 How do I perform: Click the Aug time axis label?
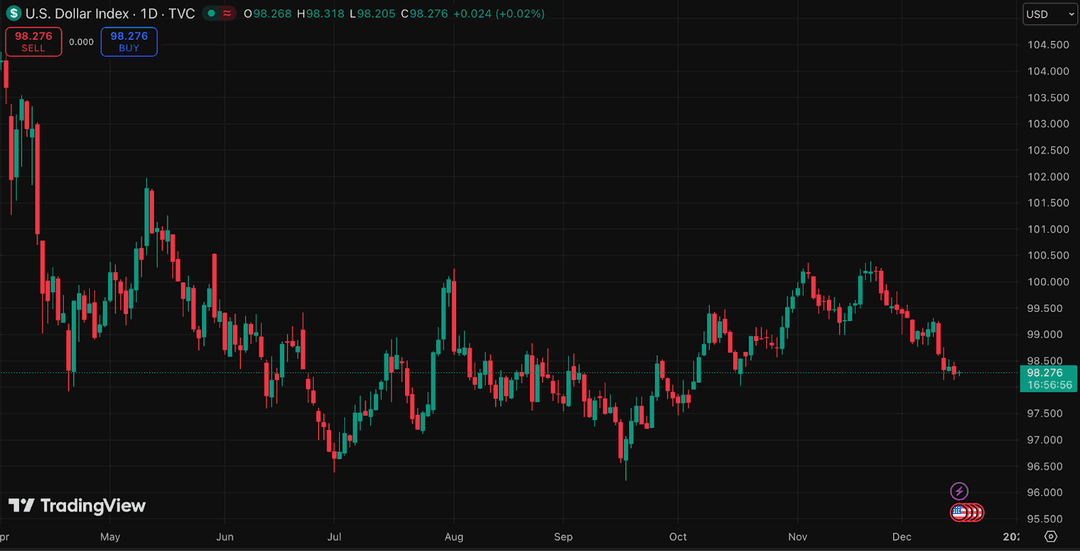(453, 537)
